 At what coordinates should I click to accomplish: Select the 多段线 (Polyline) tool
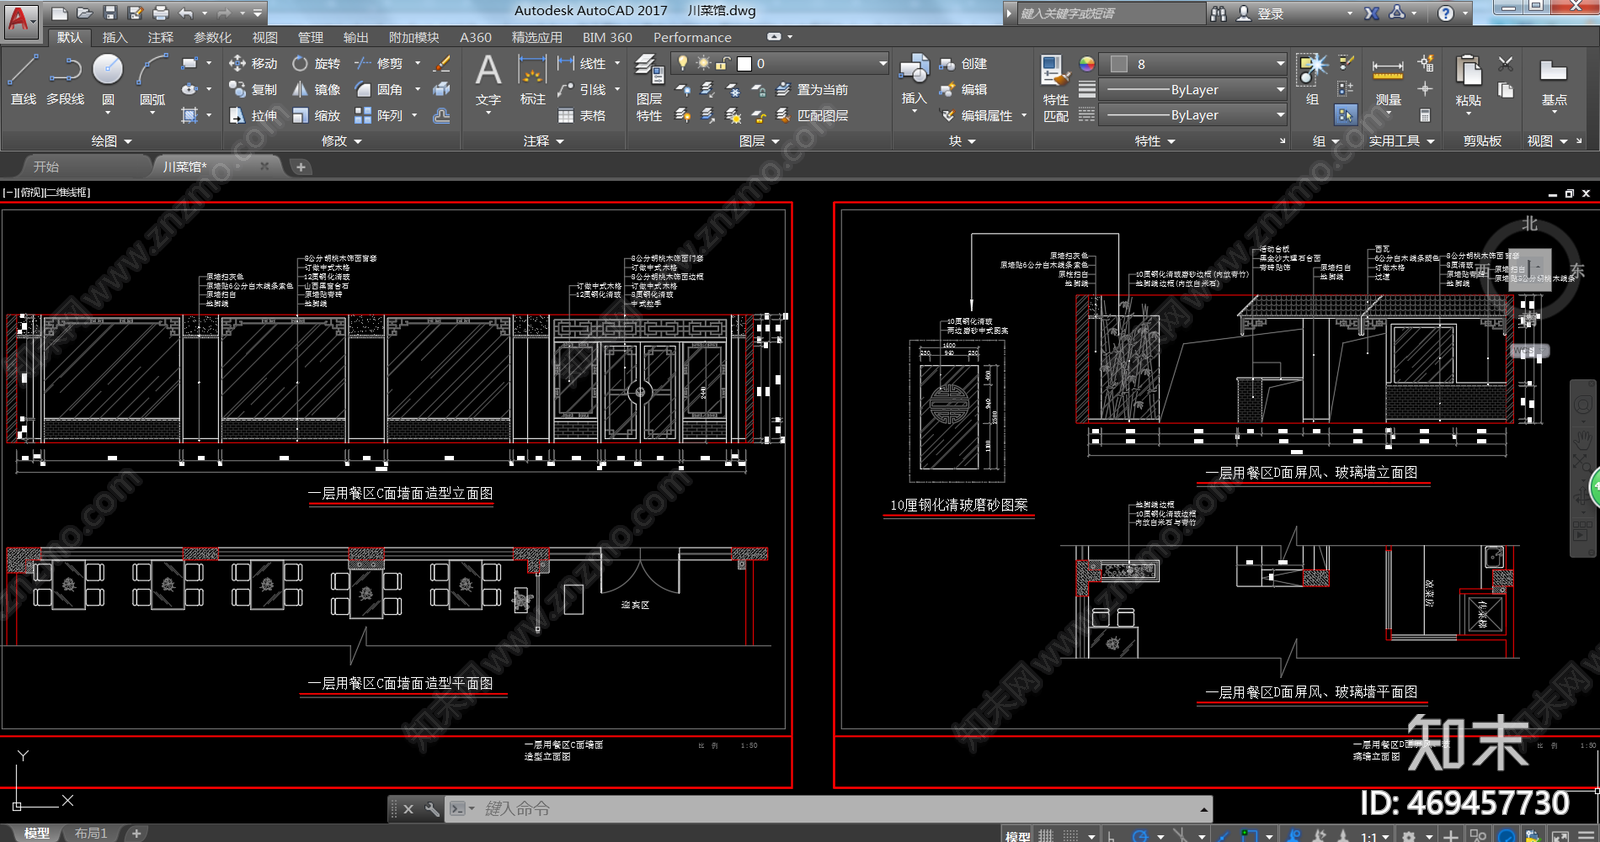pos(65,80)
